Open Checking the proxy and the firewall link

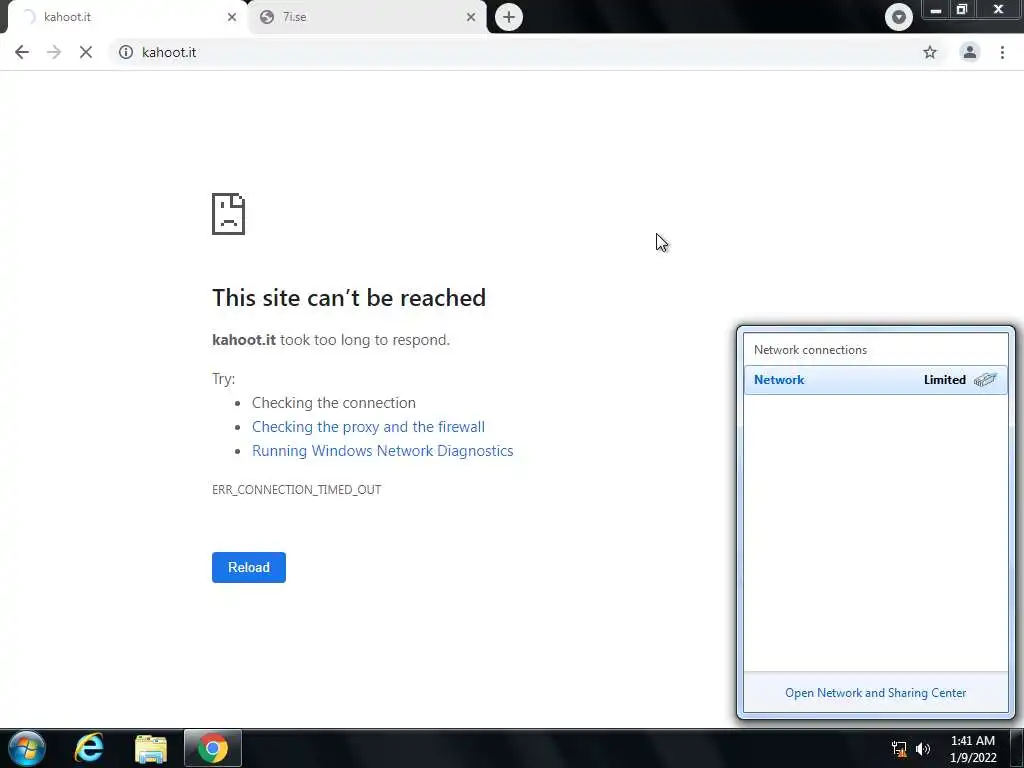point(368,427)
